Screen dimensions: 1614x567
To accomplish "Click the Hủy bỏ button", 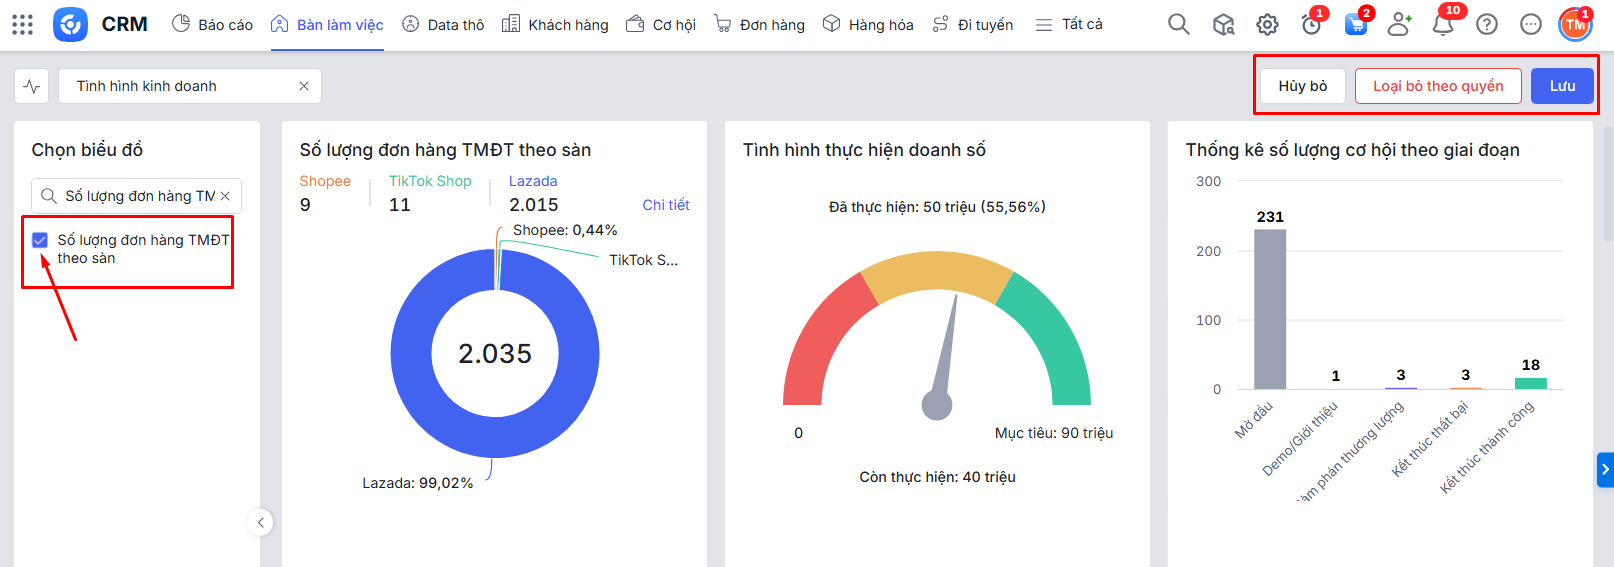I will point(1302,86).
